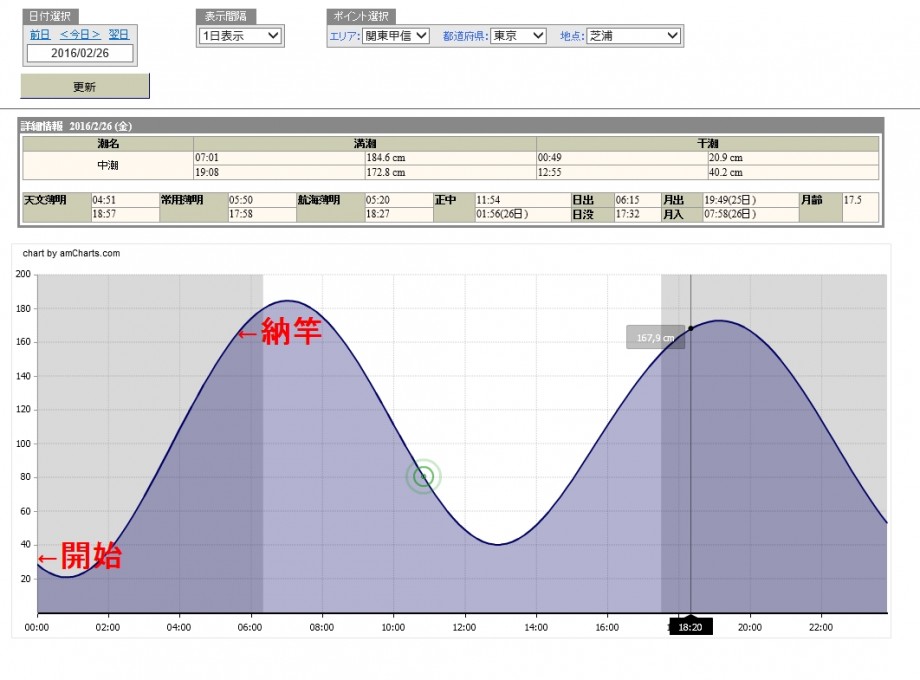
Task: Click the 天文薄明 label cell
Action: (57, 207)
